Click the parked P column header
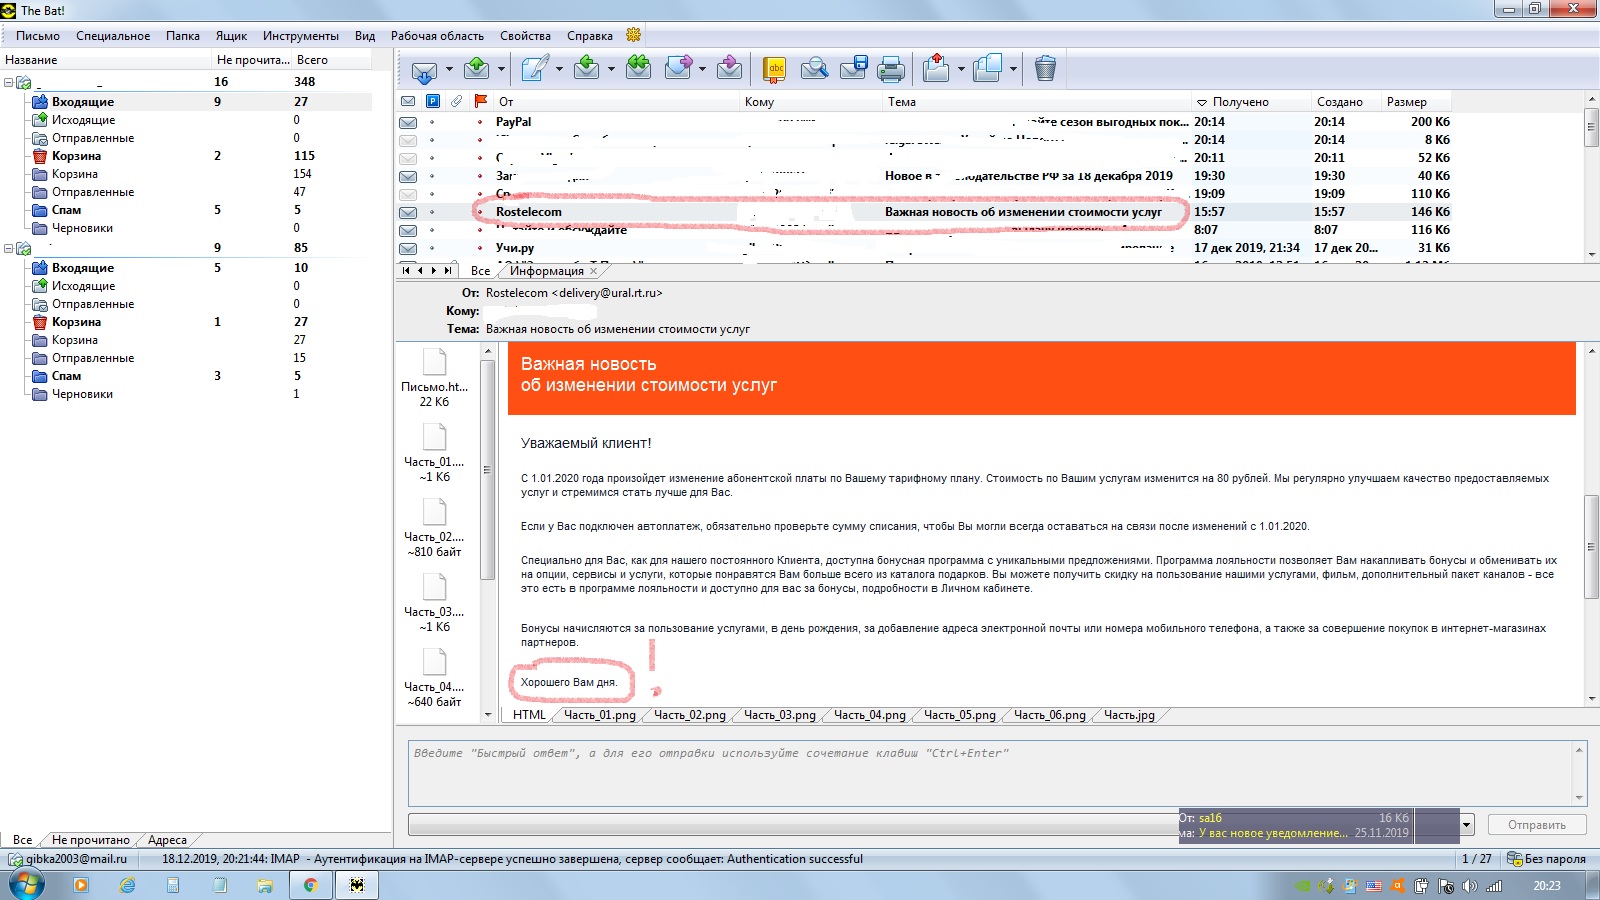Screen dimensions: 1600x900 (x=433, y=101)
